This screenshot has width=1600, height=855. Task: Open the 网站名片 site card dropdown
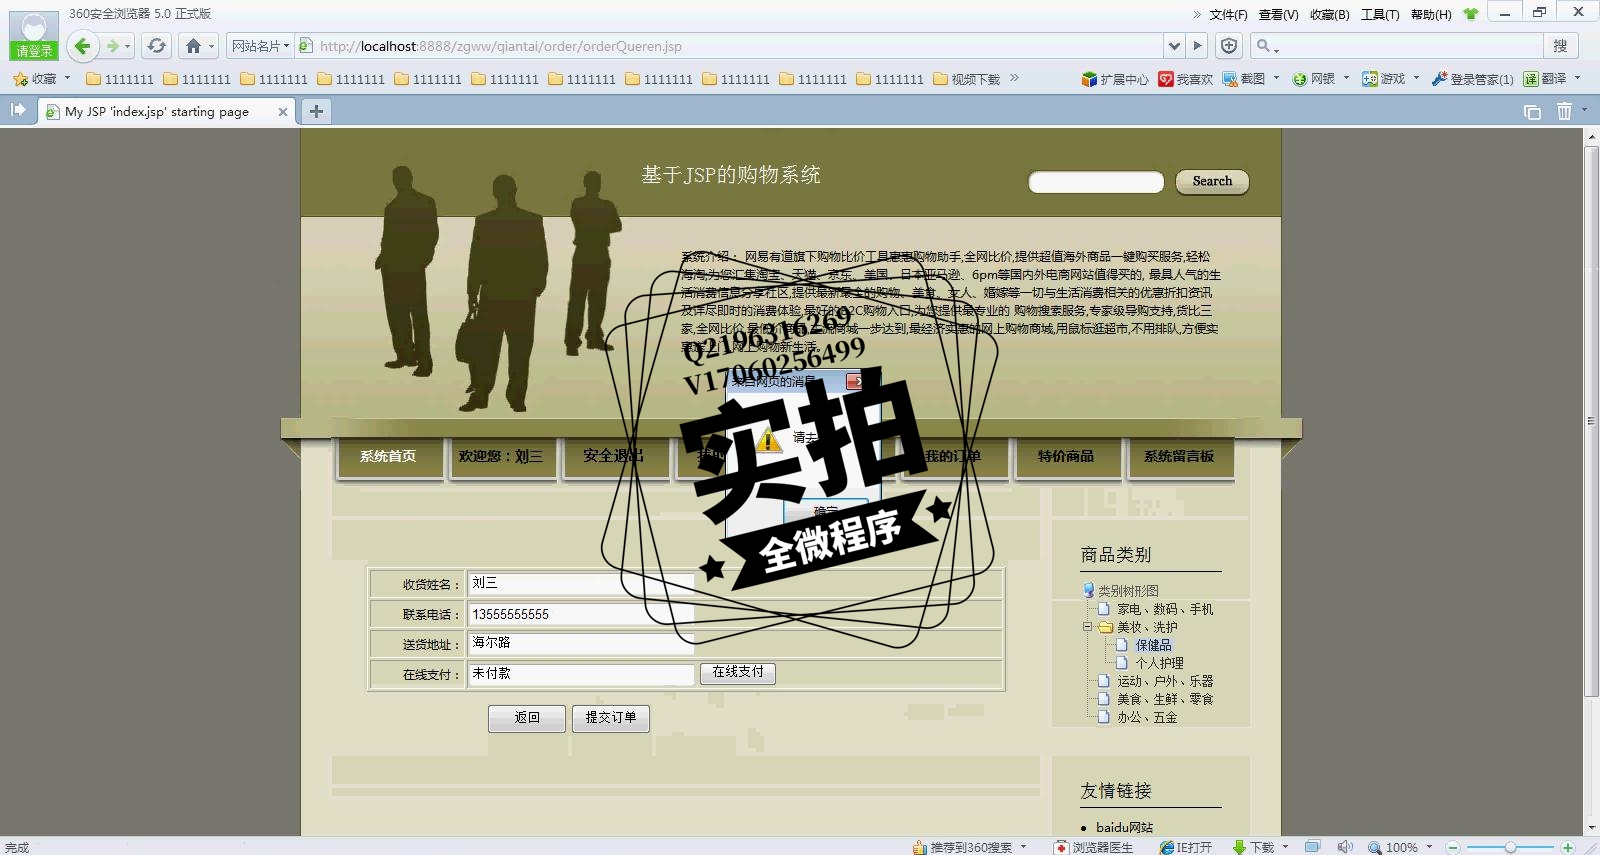pyautogui.click(x=260, y=46)
